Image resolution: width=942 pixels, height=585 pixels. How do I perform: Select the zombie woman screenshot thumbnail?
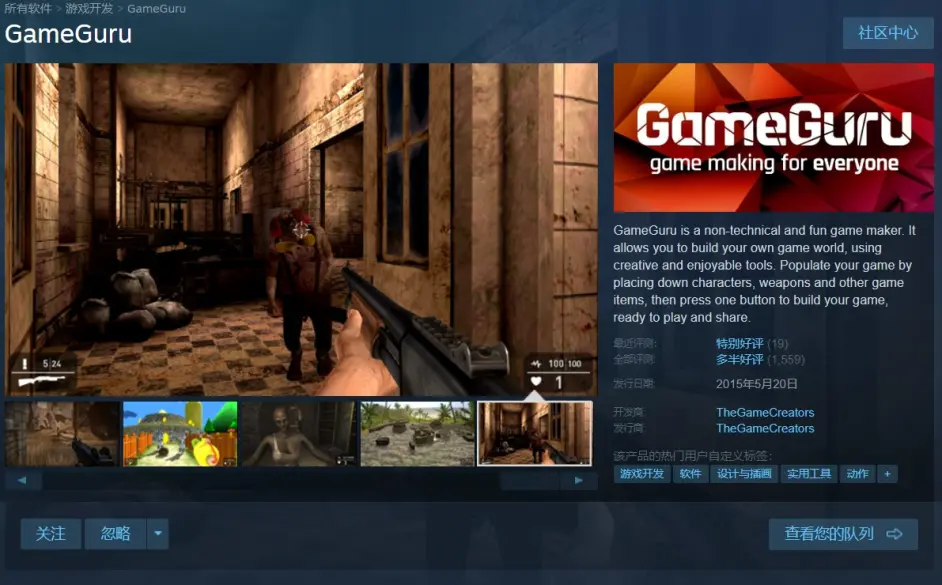tap(299, 434)
